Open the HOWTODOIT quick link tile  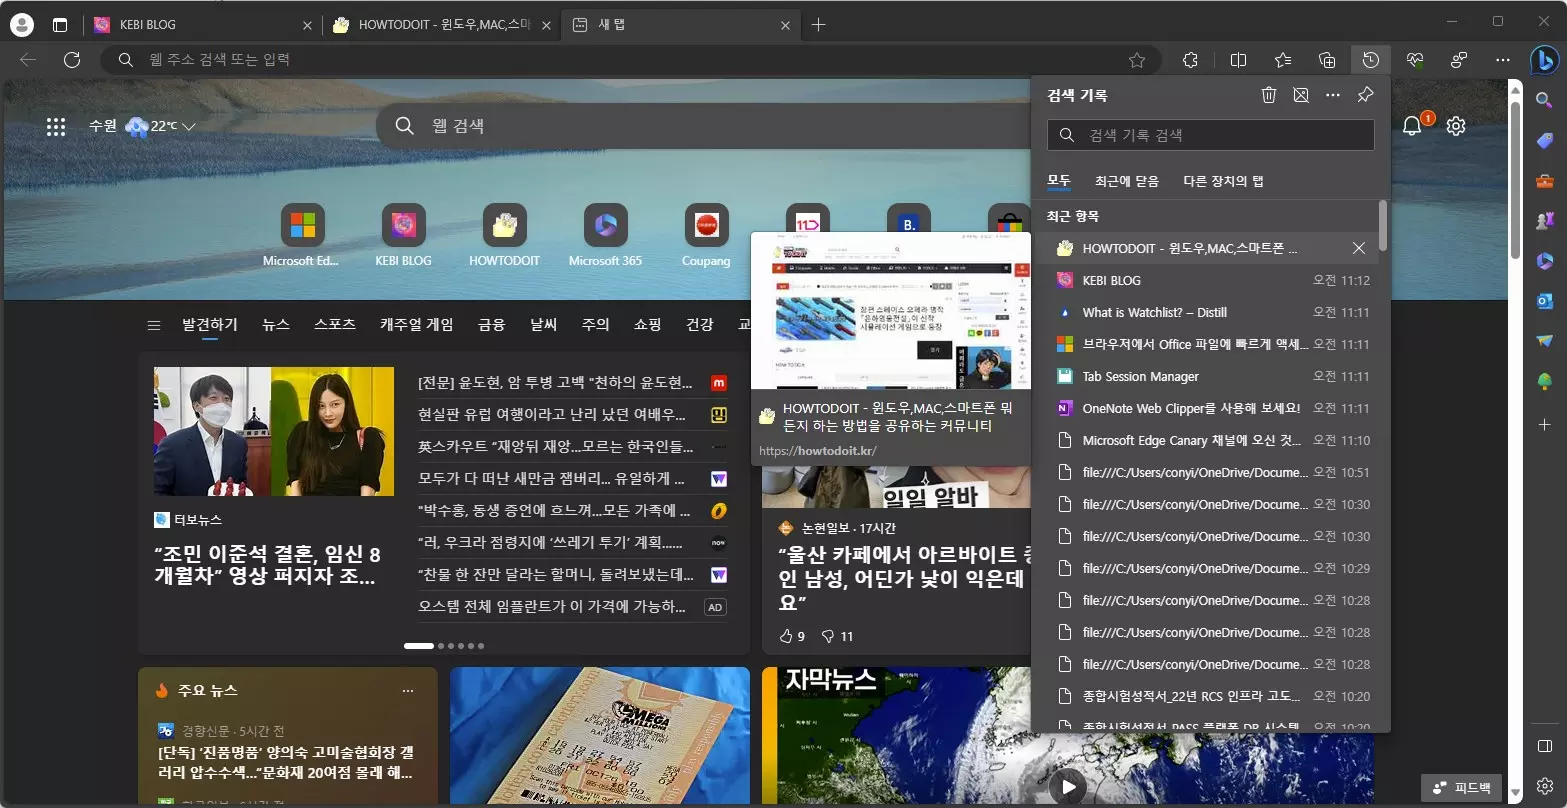[504, 235]
